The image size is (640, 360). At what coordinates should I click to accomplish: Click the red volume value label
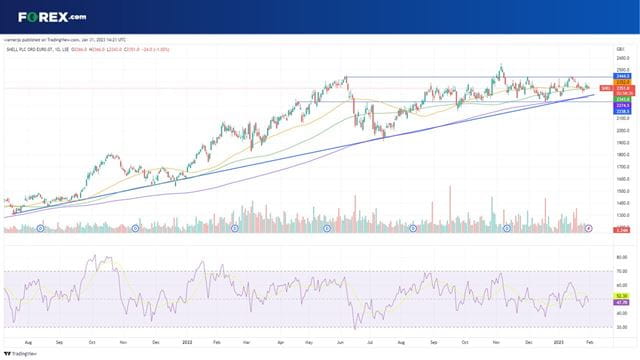(622, 231)
